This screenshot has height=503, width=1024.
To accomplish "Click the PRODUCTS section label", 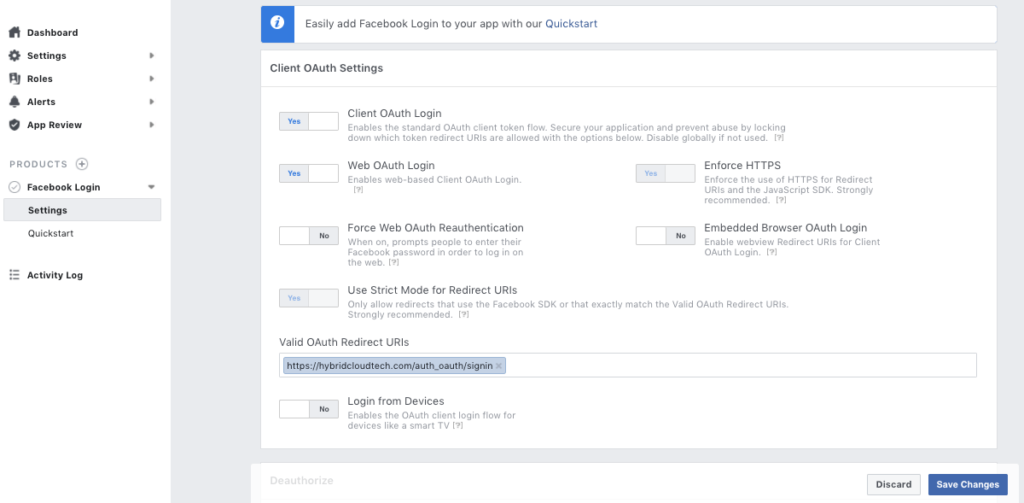I will point(39,164).
